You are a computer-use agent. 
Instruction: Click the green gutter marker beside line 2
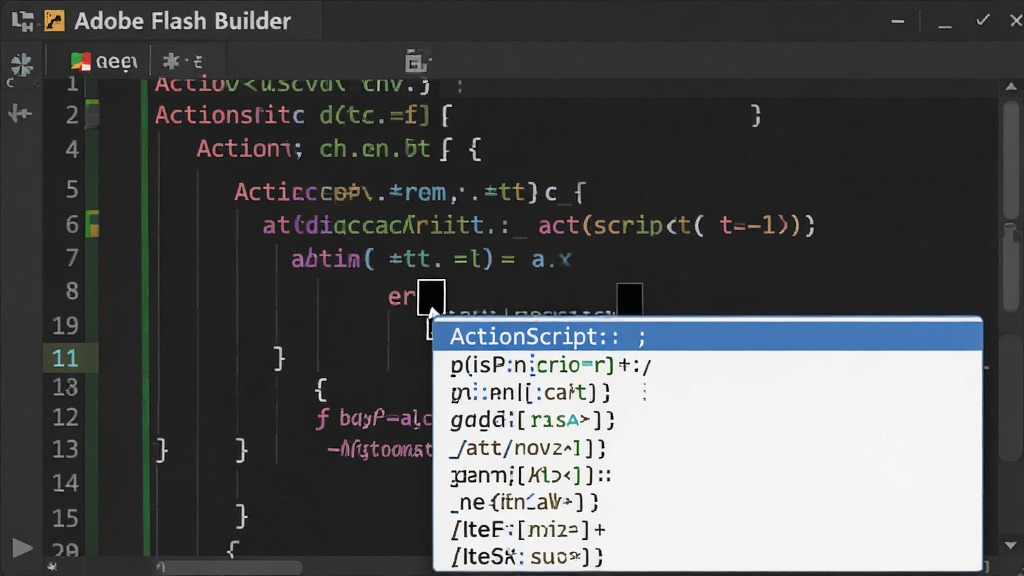[93, 114]
